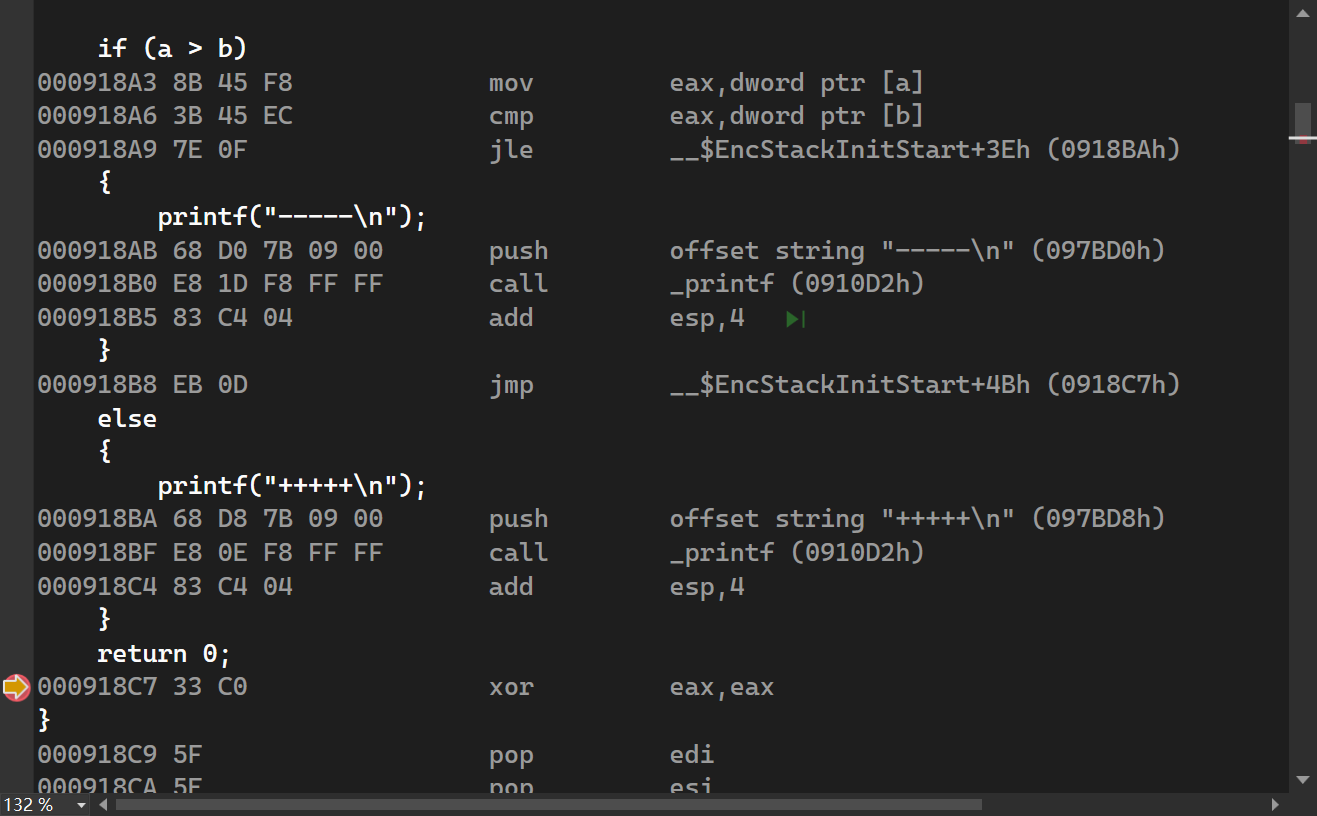Open the 132 % zoom dropdown arrow
The height and width of the screenshot is (816, 1317).
(x=80, y=805)
